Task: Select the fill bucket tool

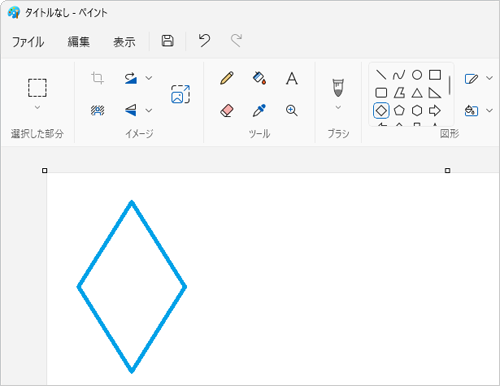Action: (259, 78)
